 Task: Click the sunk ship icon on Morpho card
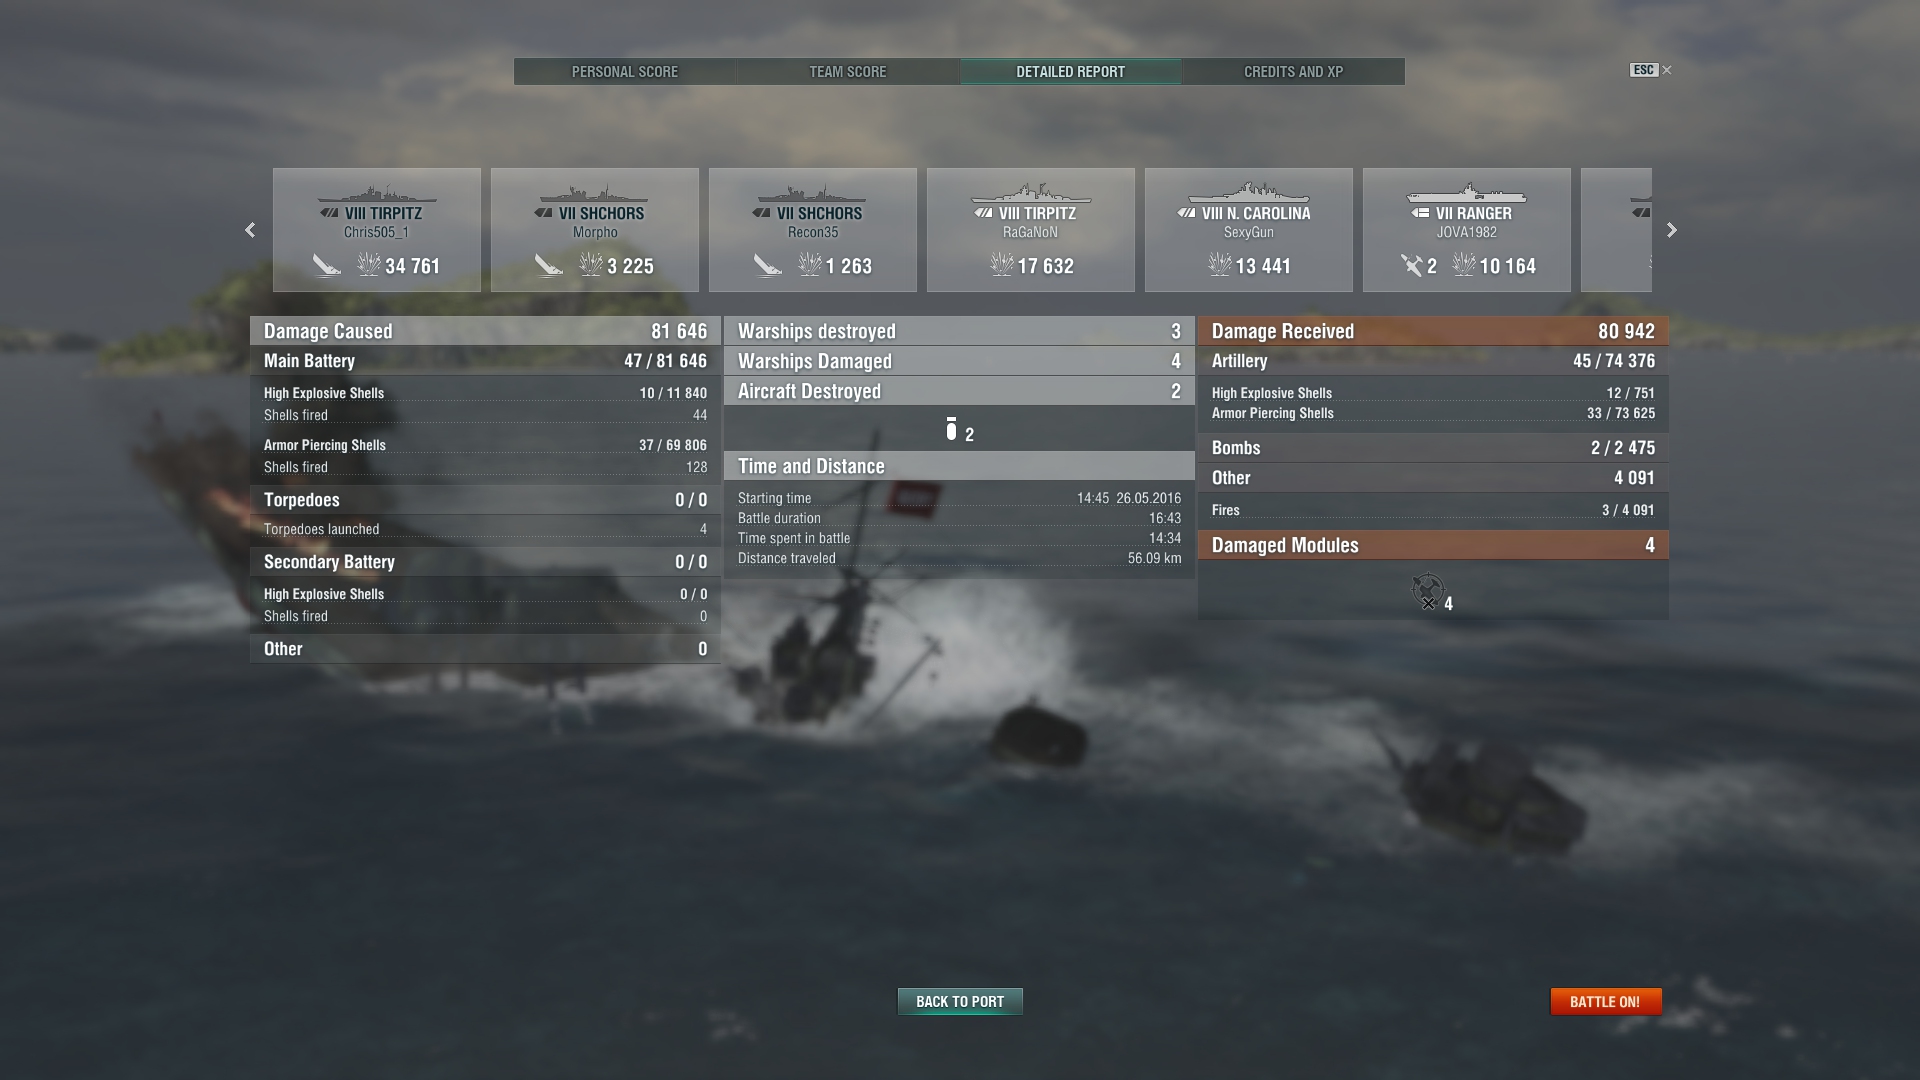coord(548,265)
